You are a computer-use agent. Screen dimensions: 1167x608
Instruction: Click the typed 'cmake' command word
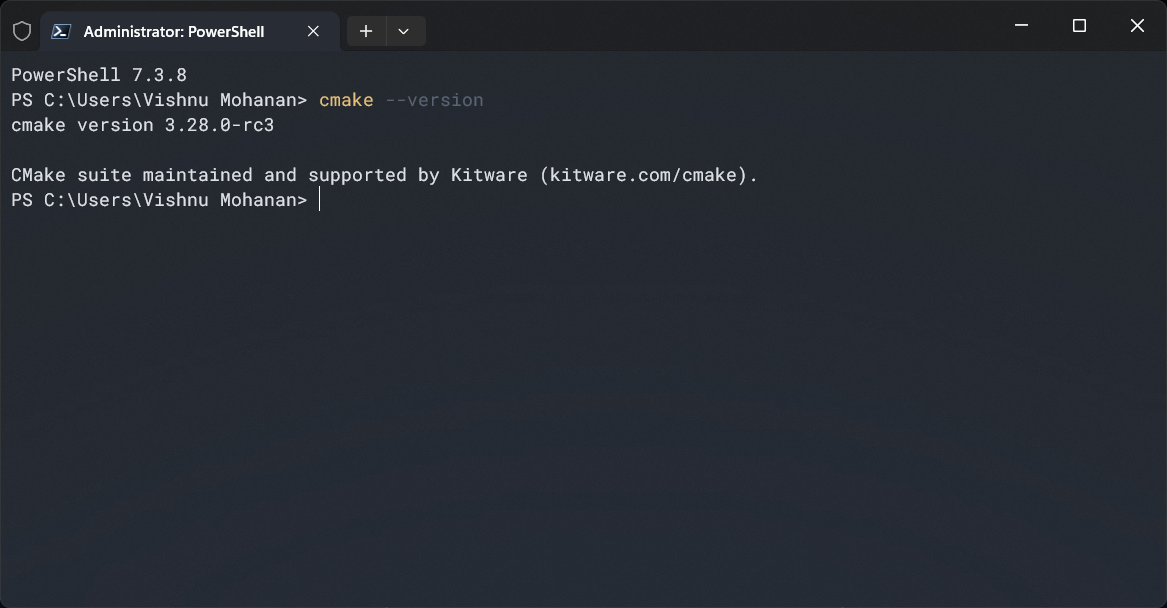point(346,100)
